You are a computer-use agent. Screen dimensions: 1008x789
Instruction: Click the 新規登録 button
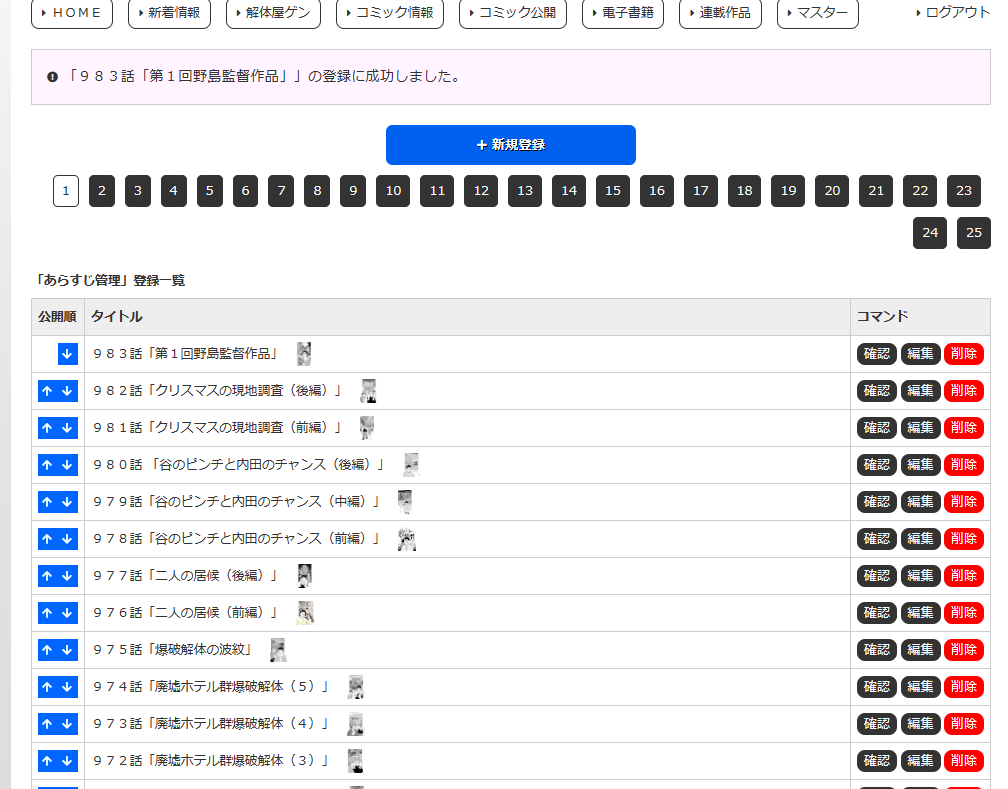point(511,145)
